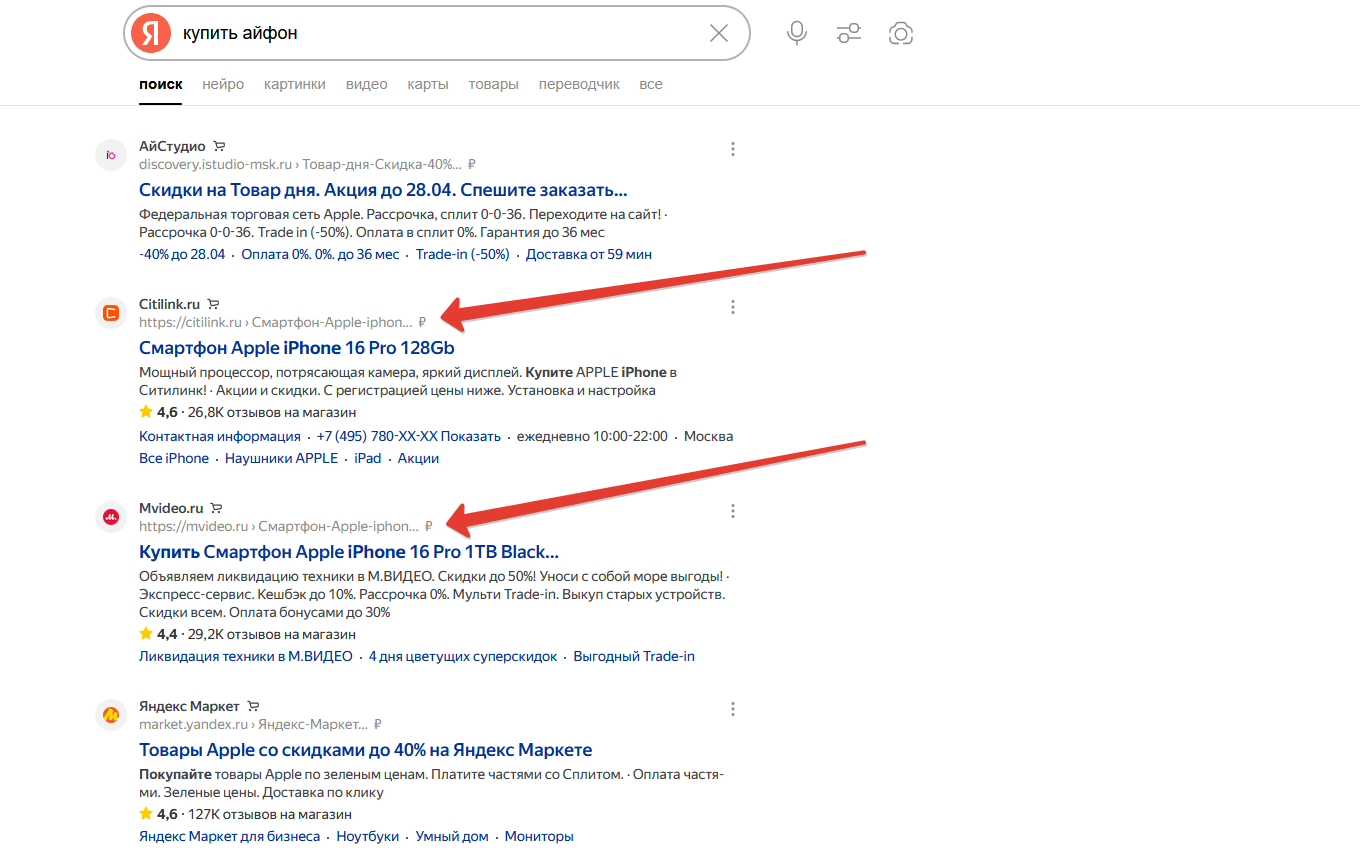Click the 'Наушники APPLE' sitelink
Image resolution: width=1360 pixels, height=859 pixels.
coord(282,458)
